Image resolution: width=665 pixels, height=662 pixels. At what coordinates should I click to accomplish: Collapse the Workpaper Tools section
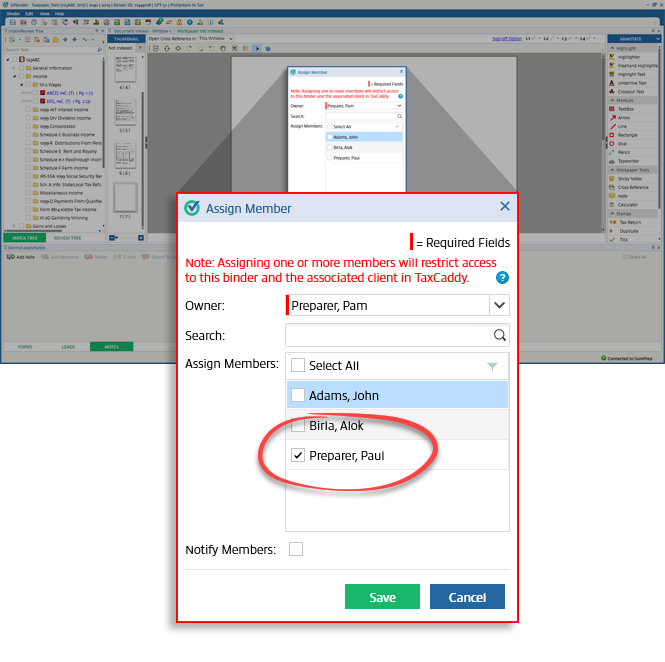(x=612, y=170)
